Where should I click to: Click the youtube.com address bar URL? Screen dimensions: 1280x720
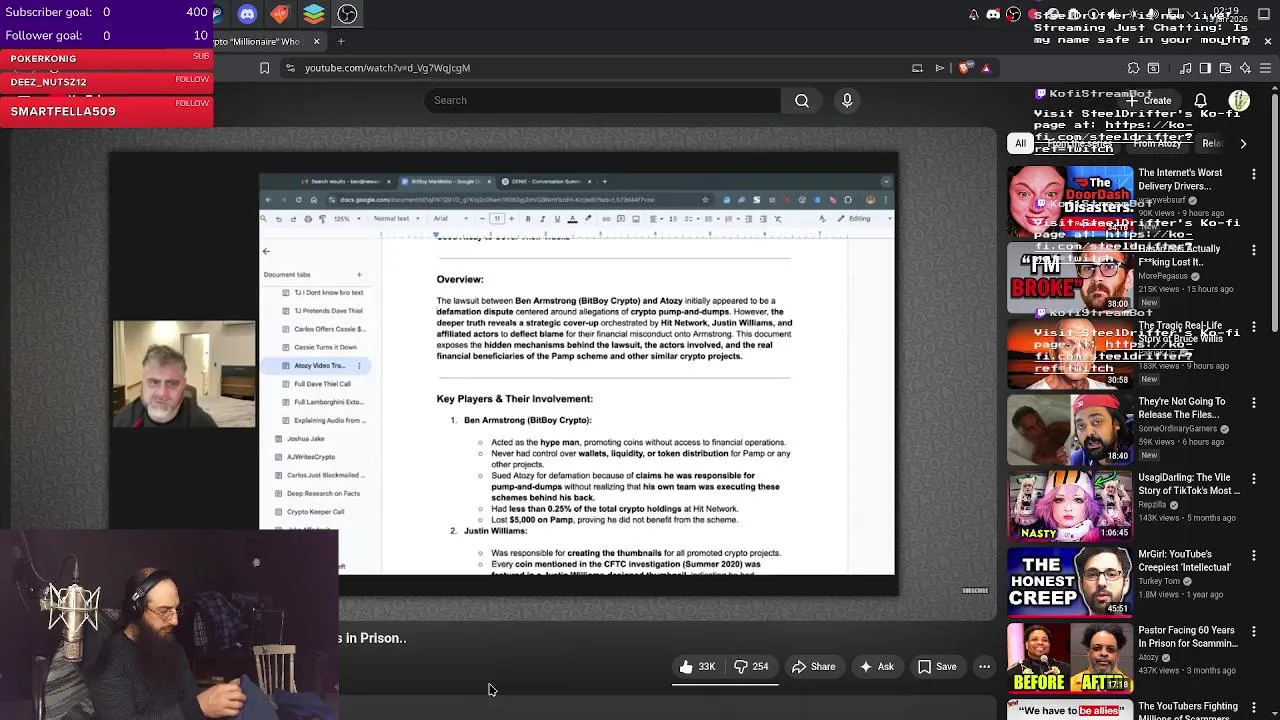click(x=387, y=68)
